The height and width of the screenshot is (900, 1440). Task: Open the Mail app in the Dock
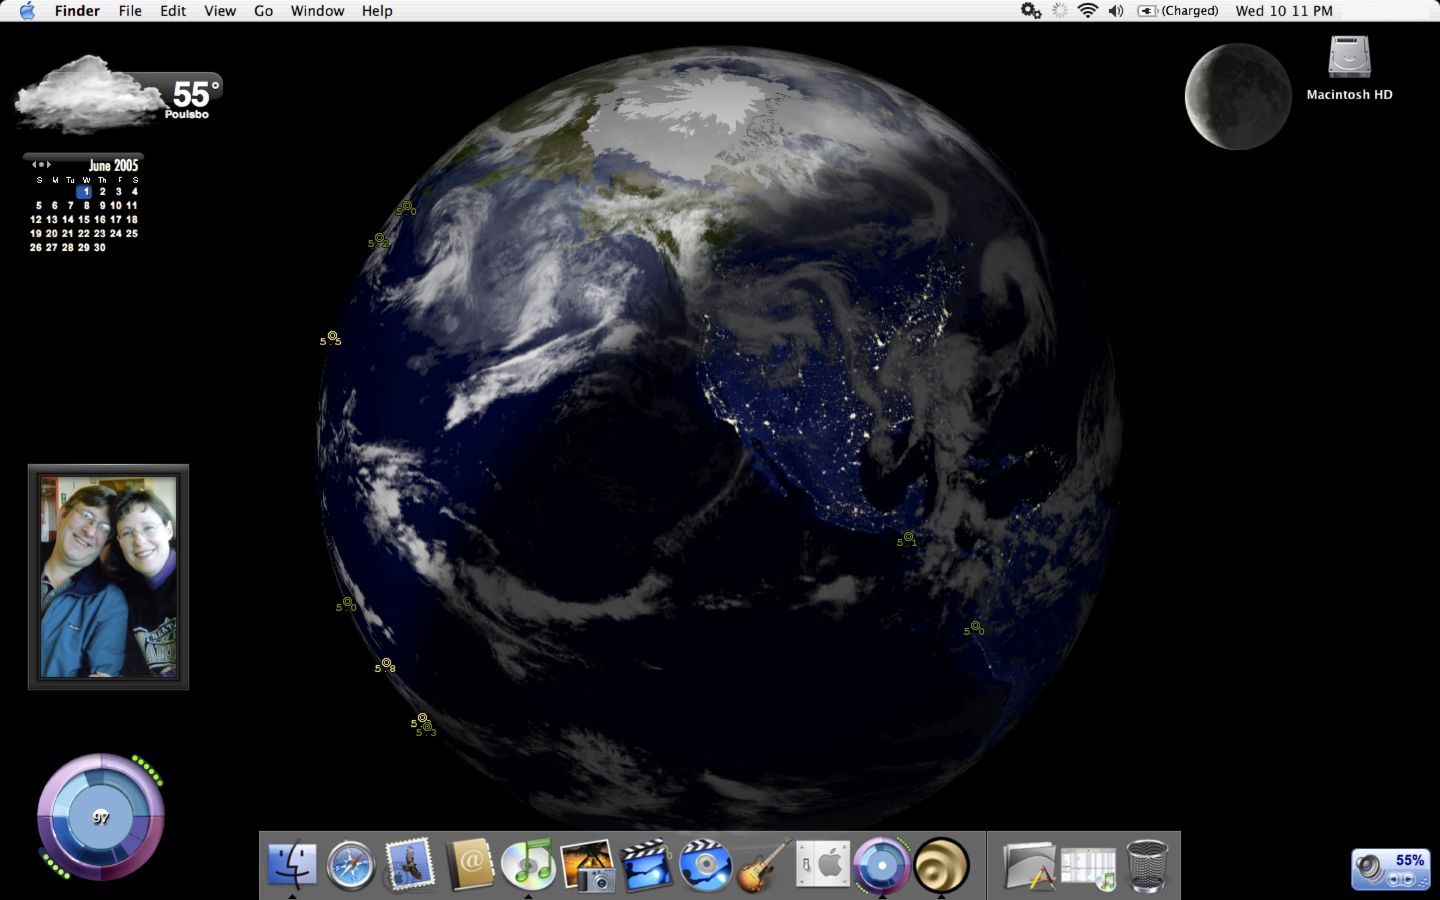click(x=409, y=864)
